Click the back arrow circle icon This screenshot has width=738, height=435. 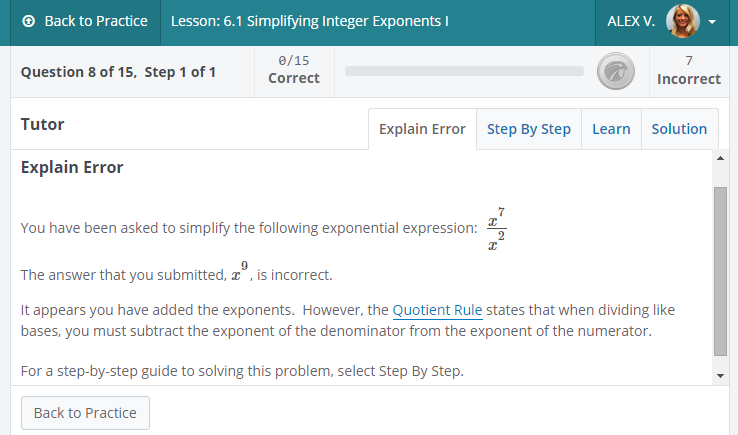click(x=28, y=21)
